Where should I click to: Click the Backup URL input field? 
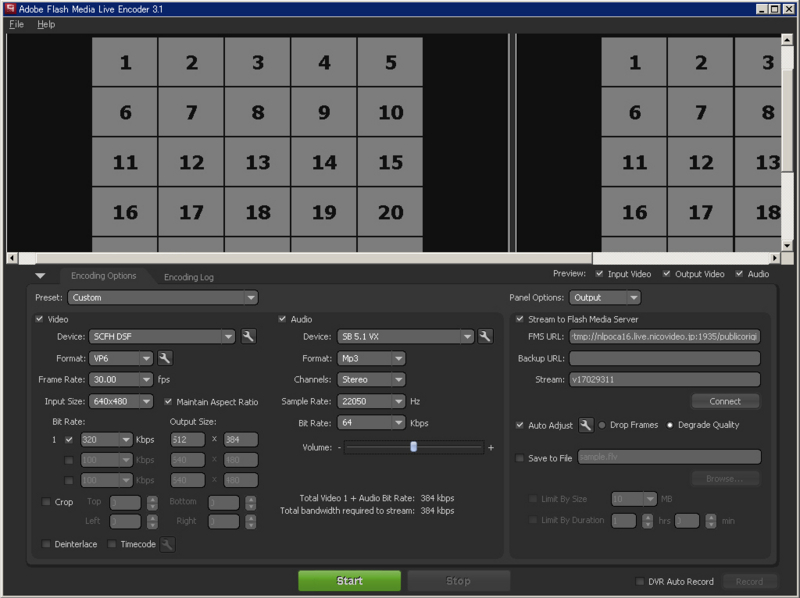(x=665, y=358)
